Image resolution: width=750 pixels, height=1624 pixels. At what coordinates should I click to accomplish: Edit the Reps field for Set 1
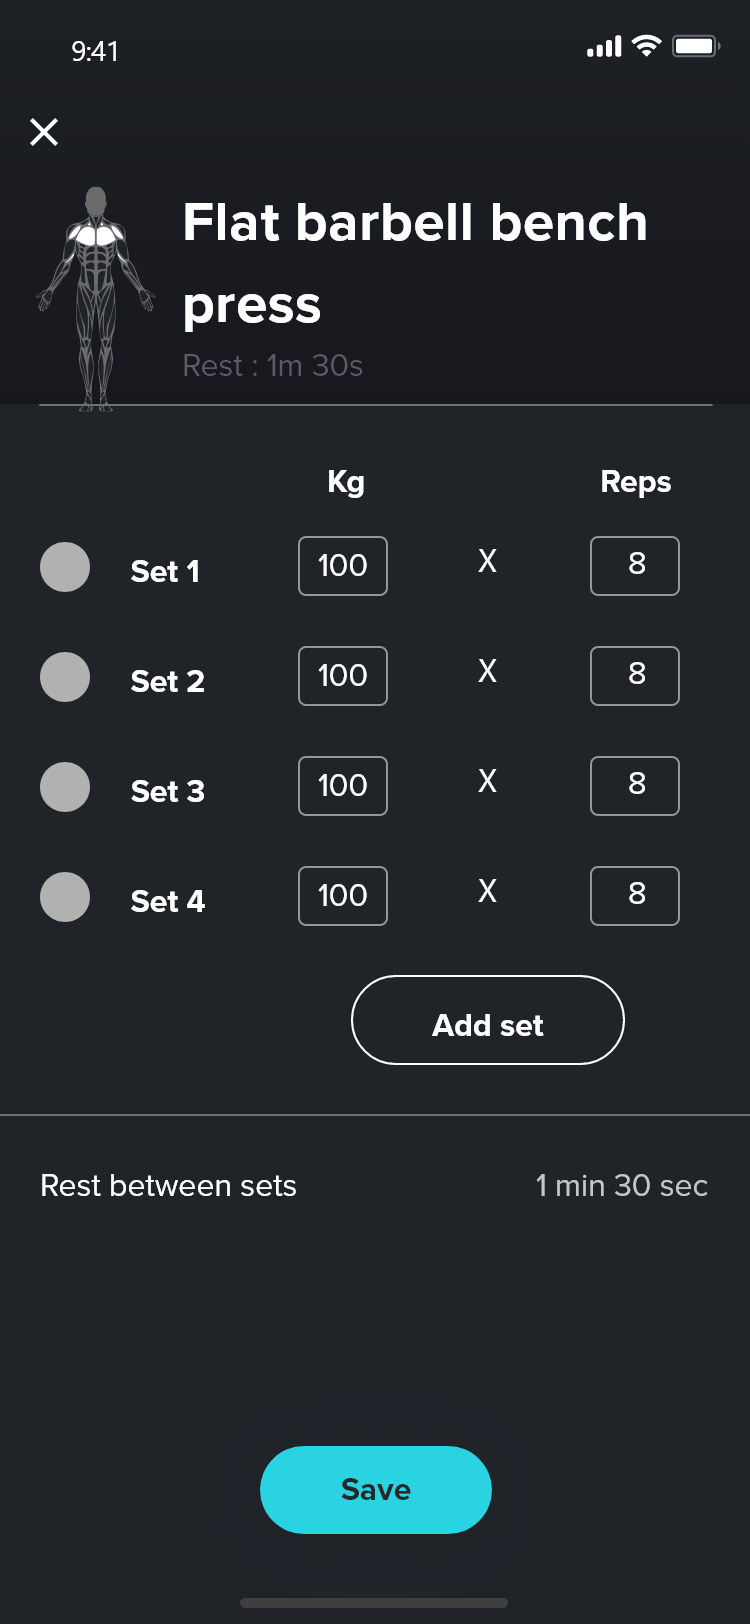pyautogui.click(x=635, y=566)
